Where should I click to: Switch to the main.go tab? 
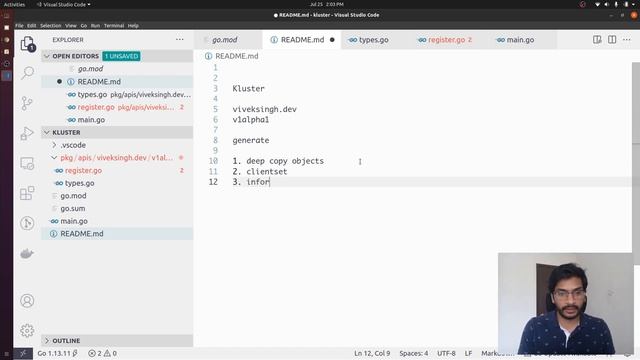[520, 40]
